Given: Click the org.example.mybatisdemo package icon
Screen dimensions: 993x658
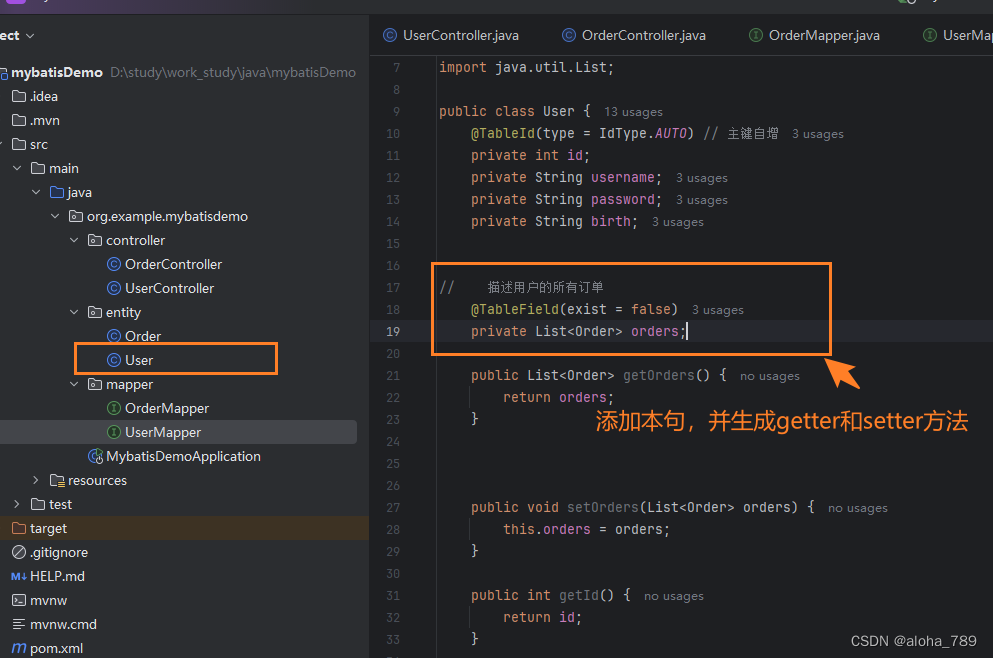Looking at the screenshot, I should tap(76, 217).
